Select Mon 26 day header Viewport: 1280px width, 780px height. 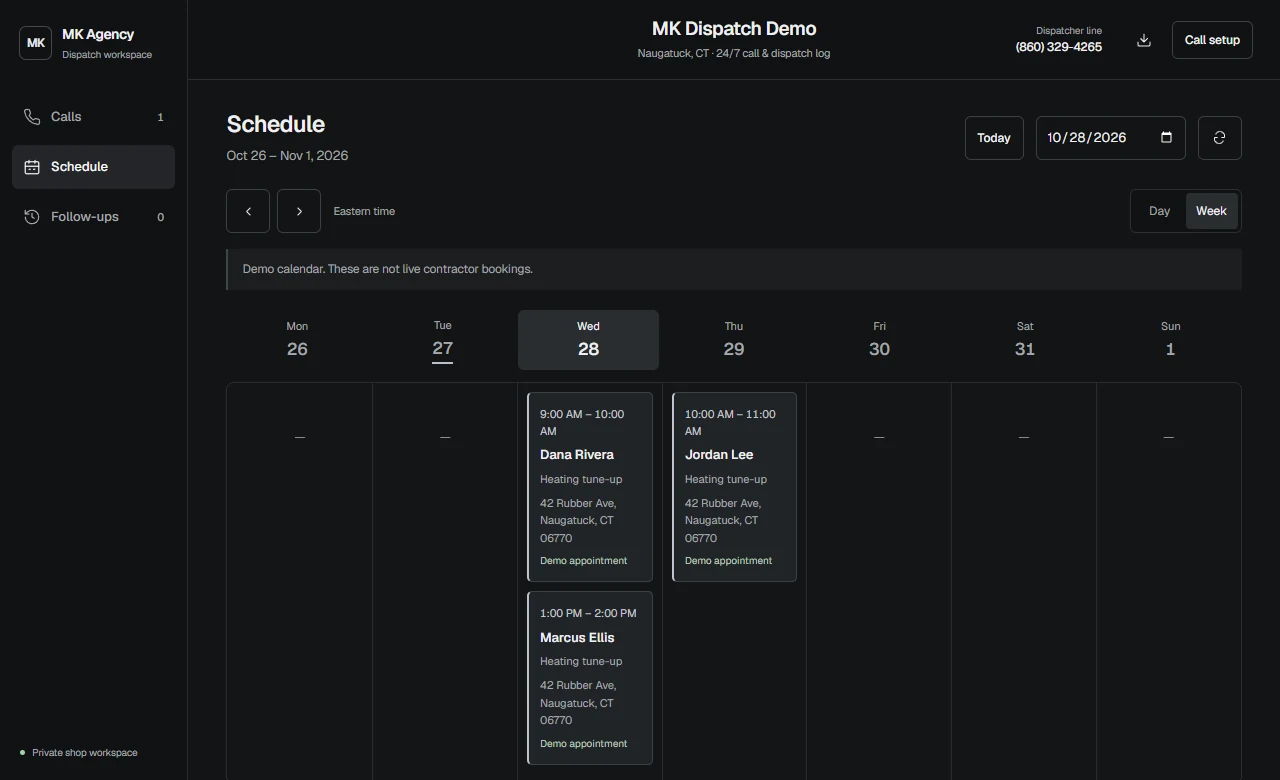point(297,340)
